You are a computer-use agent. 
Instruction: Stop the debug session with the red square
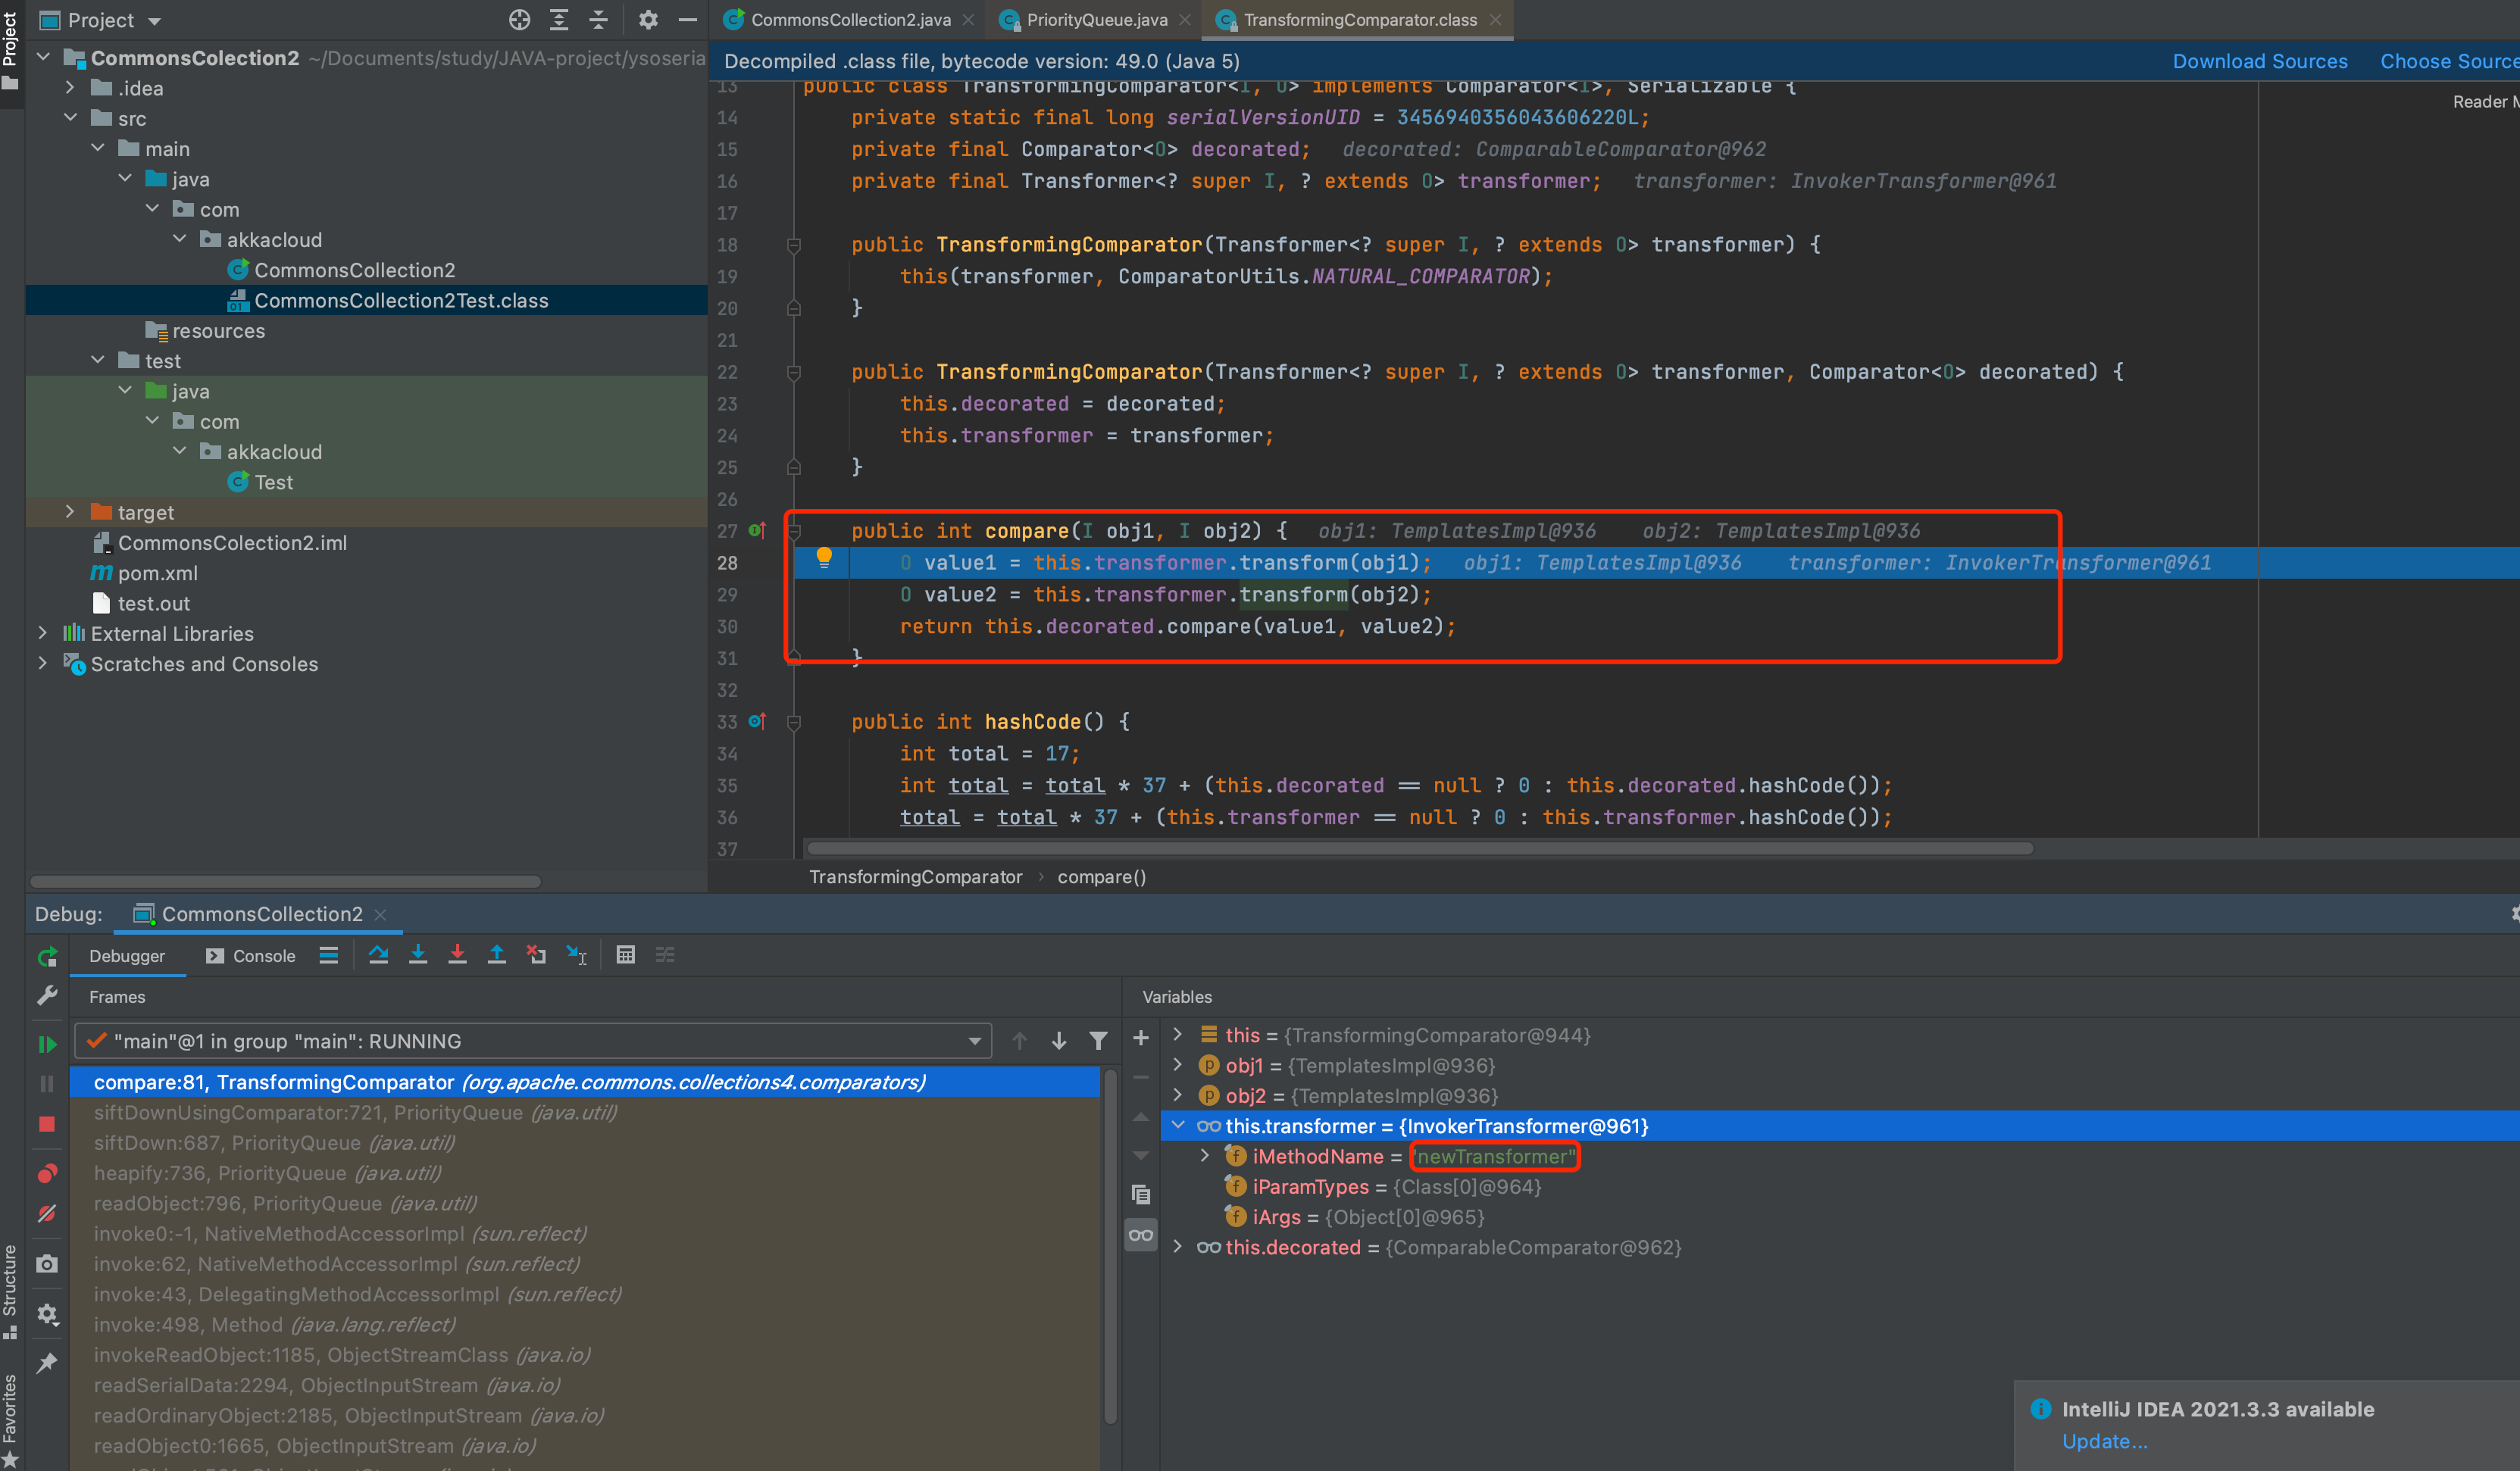(x=47, y=1124)
